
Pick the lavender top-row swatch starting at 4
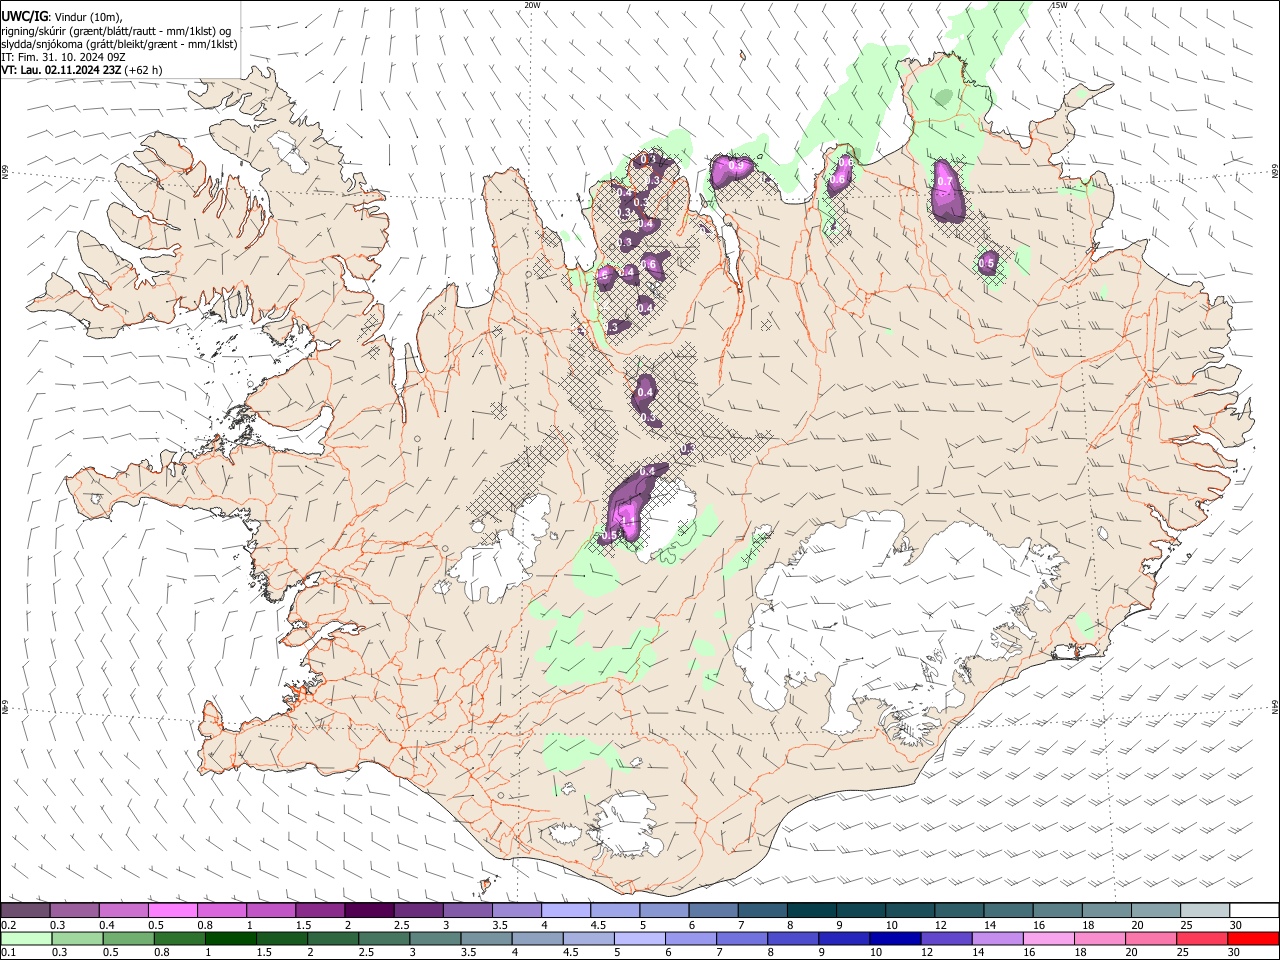pyautogui.click(x=566, y=911)
